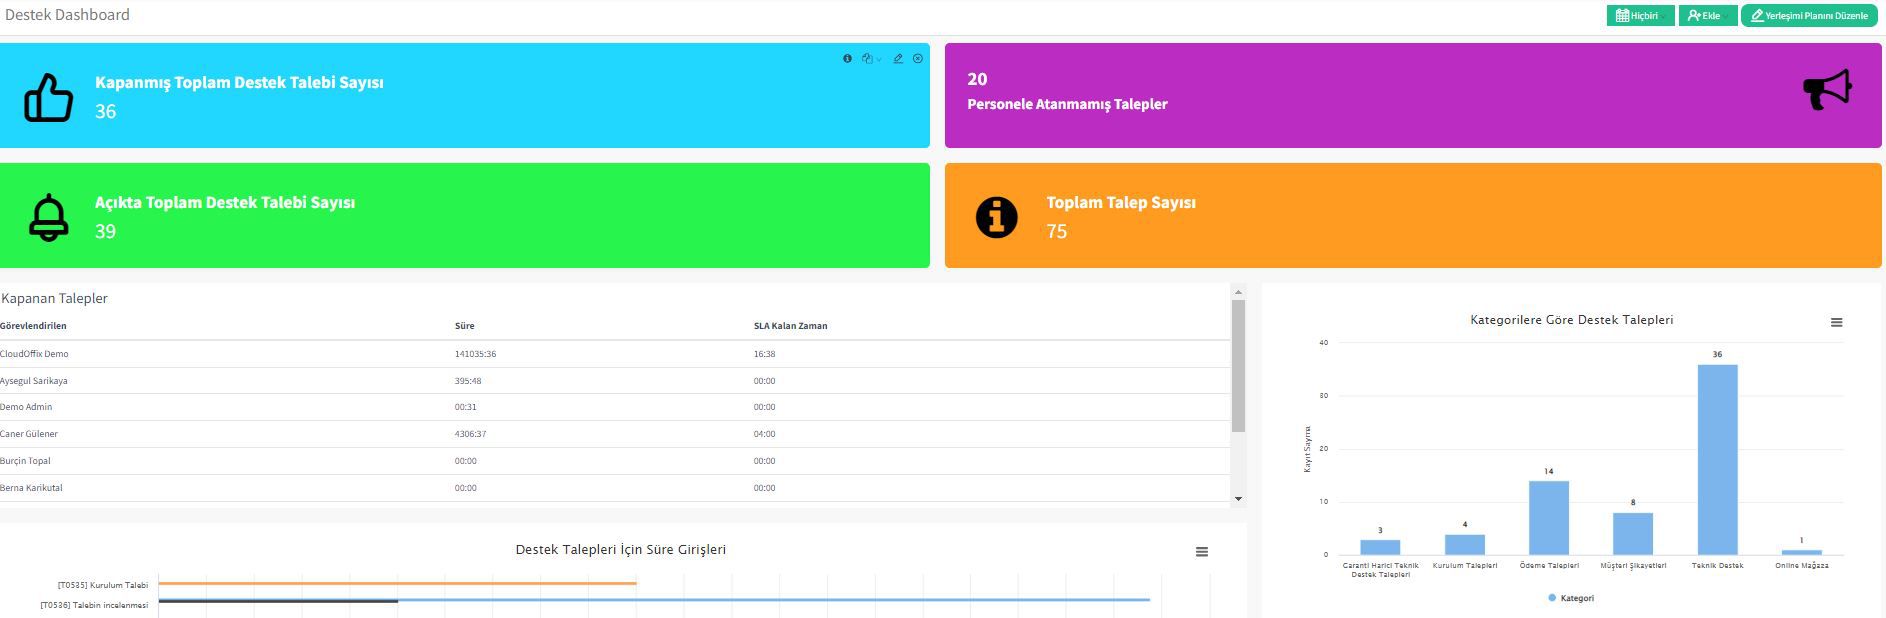1886x618 pixels.
Task: Click SLA value 16:38
Action: click(764, 354)
